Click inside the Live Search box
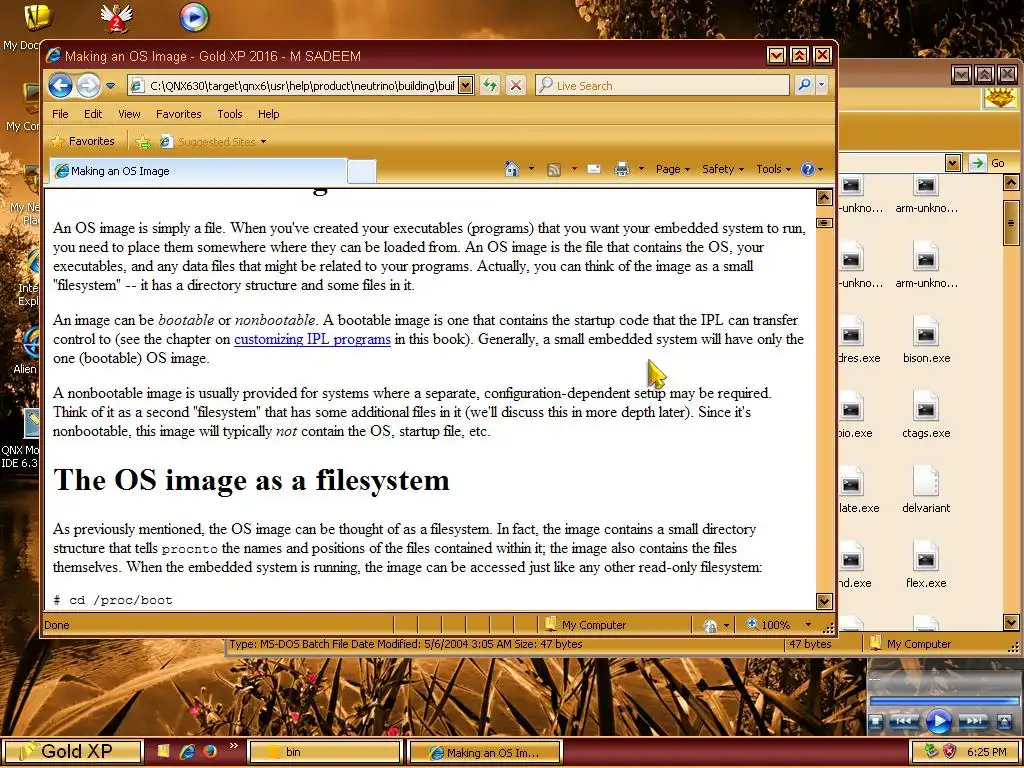The width and height of the screenshot is (1024, 768). (662, 86)
